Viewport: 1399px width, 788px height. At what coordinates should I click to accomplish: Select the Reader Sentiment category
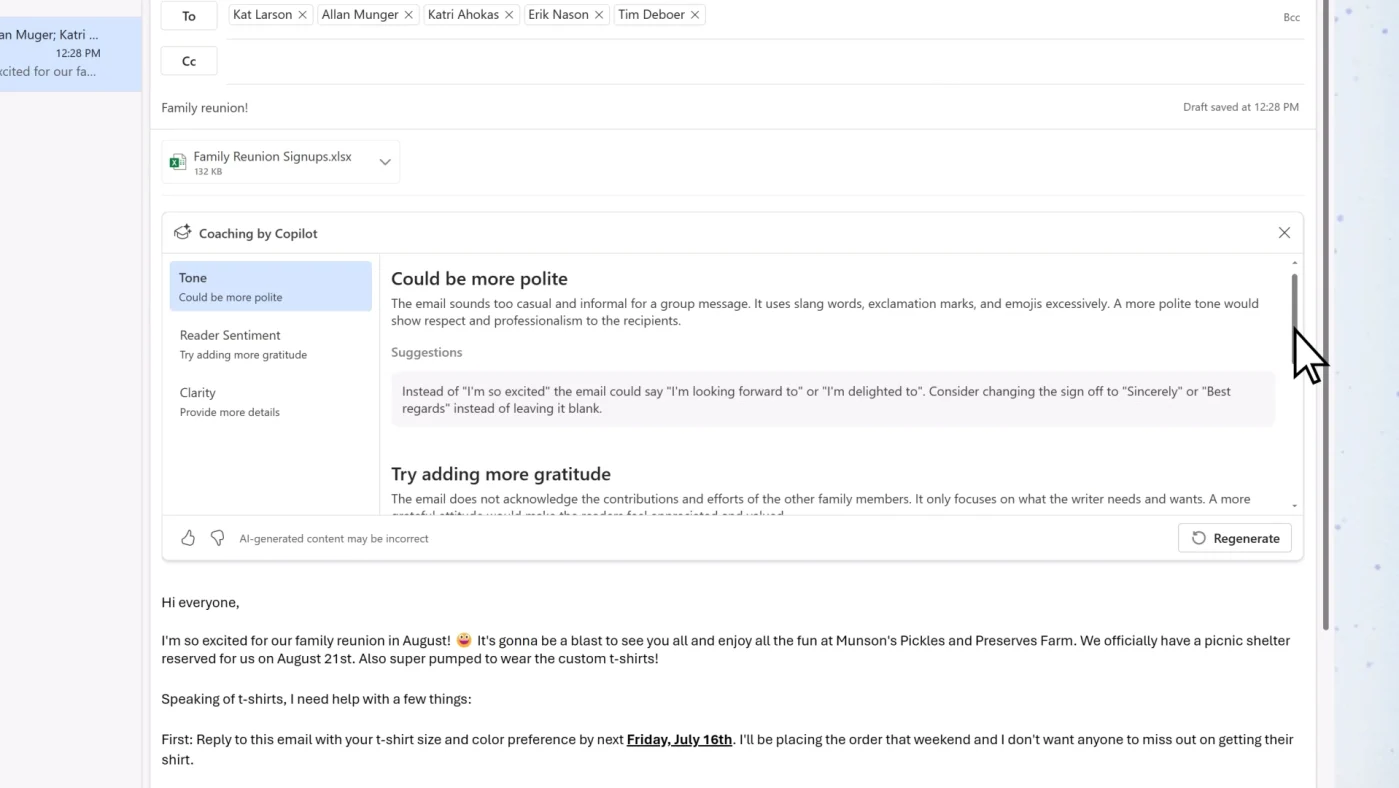pyautogui.click(x=270, y=344)
